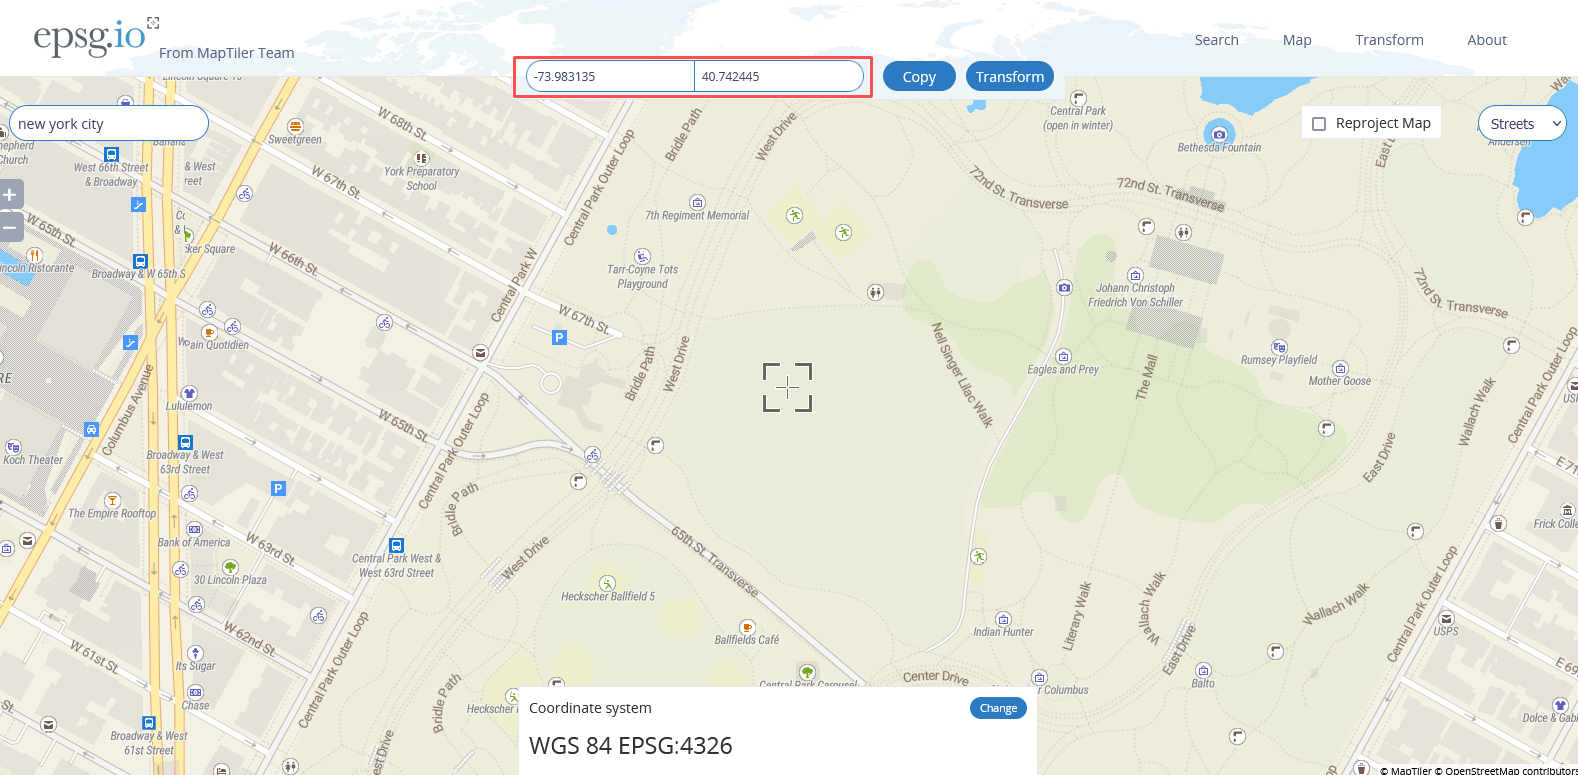
Task: Open the Transform page from top navigation
Action: point(1389,40)
